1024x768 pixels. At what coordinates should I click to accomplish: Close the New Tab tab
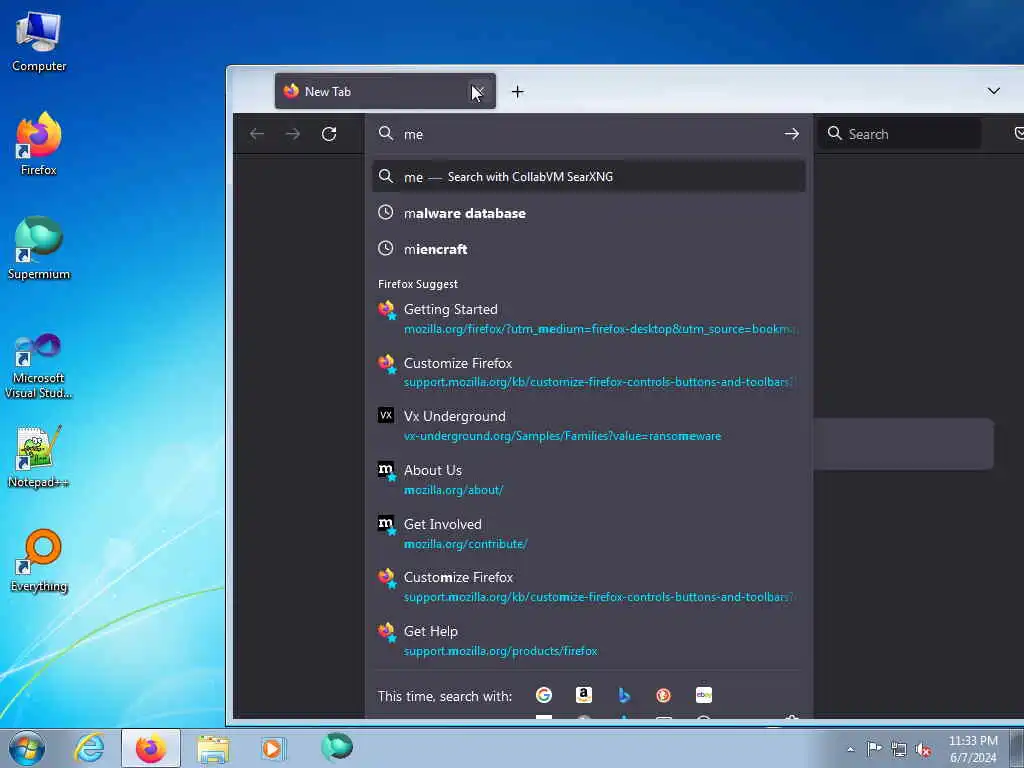tap(478, 91)
